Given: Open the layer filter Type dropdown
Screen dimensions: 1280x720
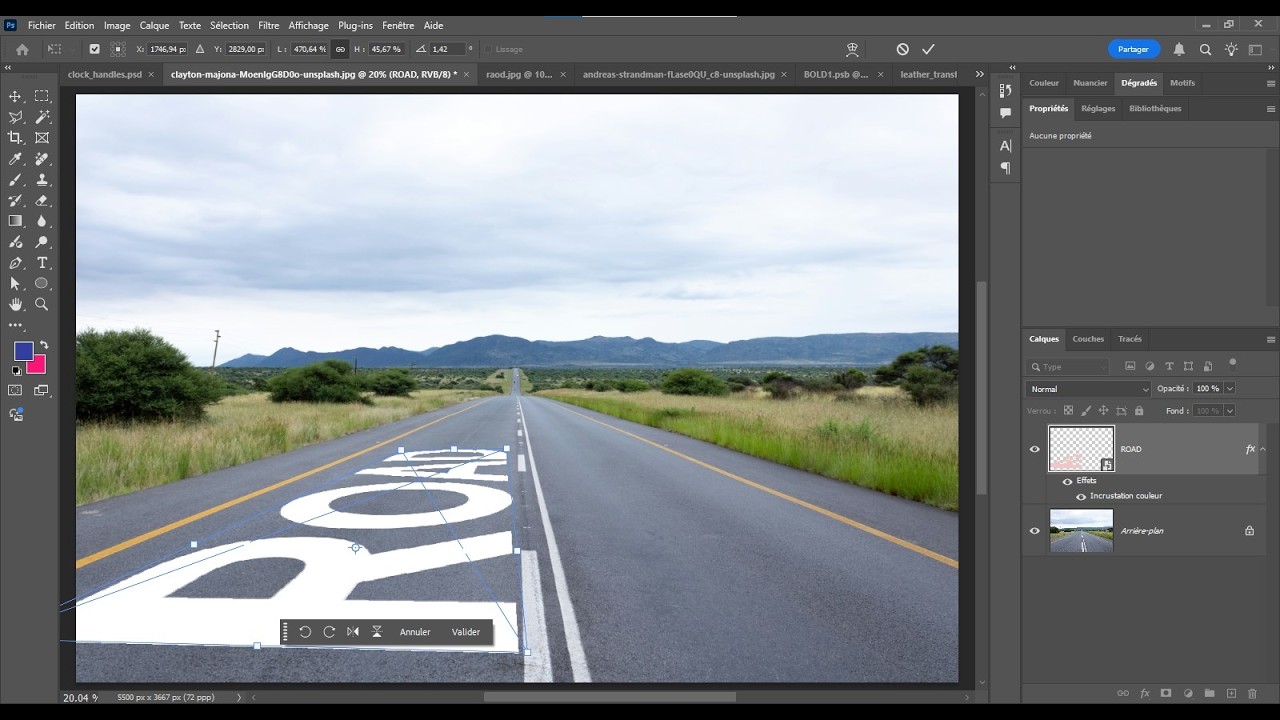Looking at the screenshot, I should click(x=1069, y=367).
